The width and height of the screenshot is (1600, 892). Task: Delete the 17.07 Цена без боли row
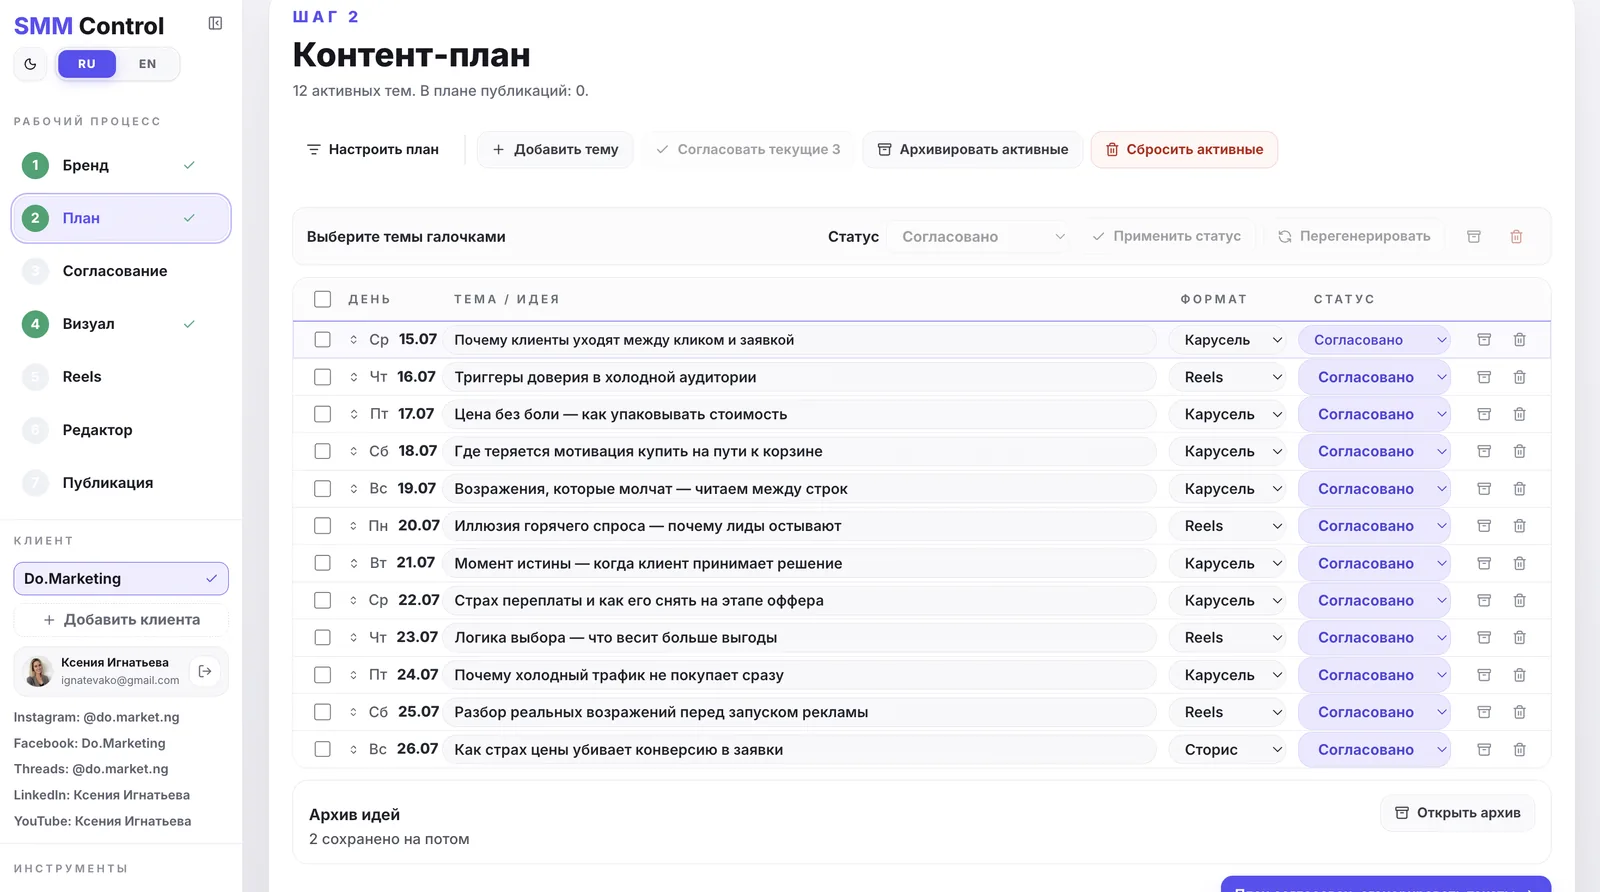coord(1519,414)
